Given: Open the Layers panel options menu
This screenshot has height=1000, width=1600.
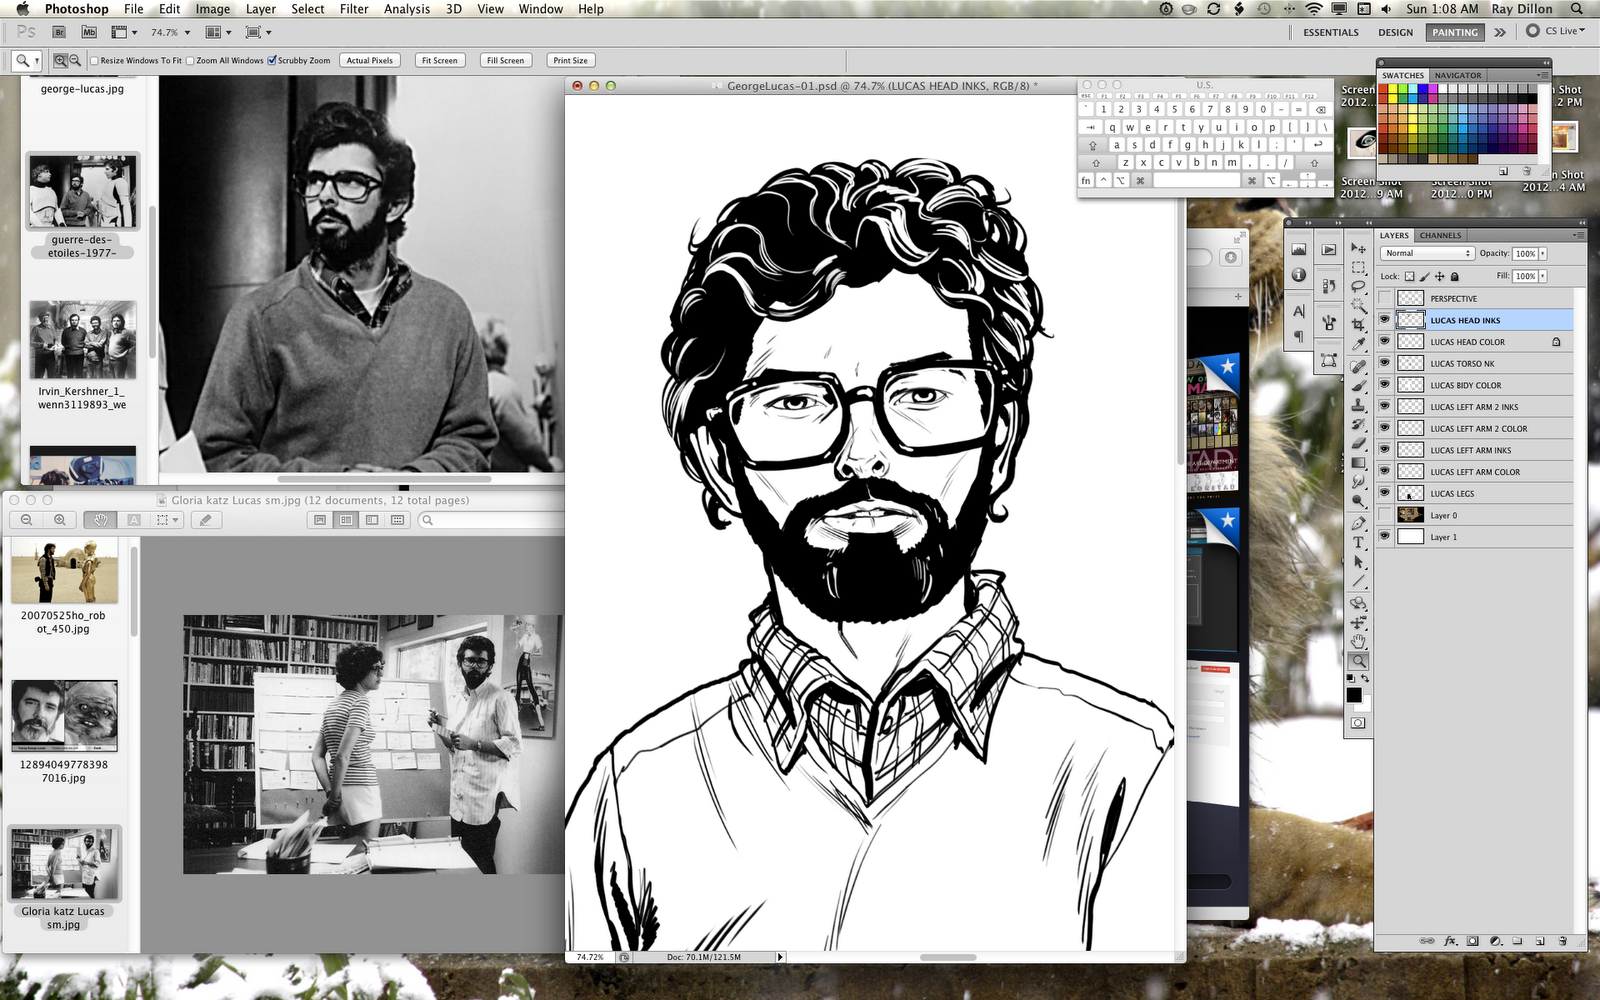Looking at the screenshot, I should [x=1578, y=235].
